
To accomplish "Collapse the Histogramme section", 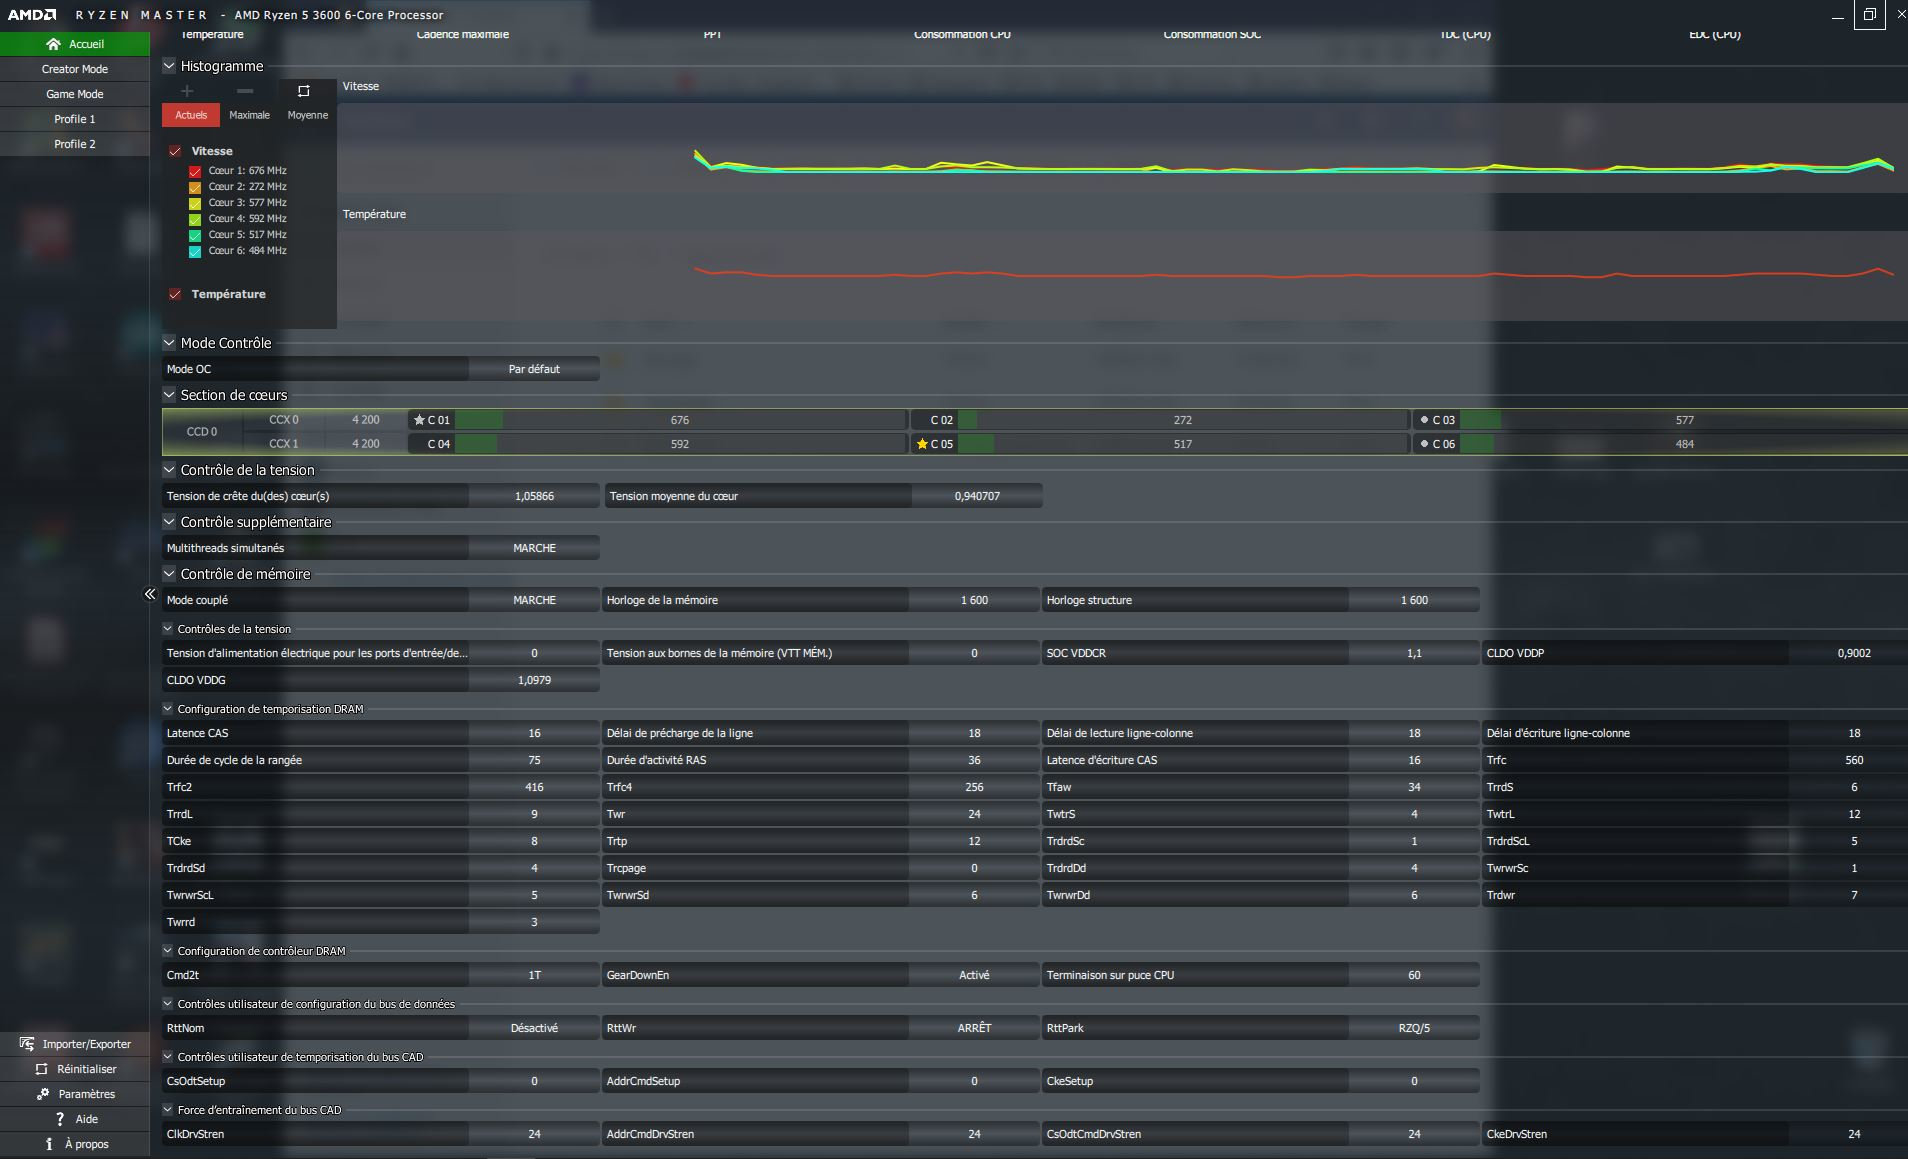I will point(169,66).
